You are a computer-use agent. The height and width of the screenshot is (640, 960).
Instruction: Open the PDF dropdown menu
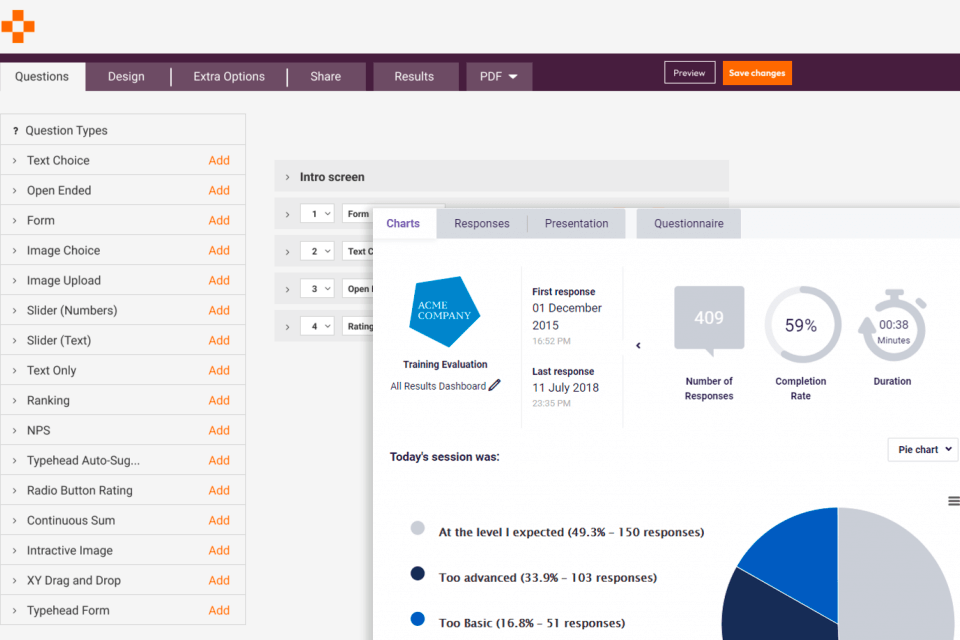[x=498, y=77]
